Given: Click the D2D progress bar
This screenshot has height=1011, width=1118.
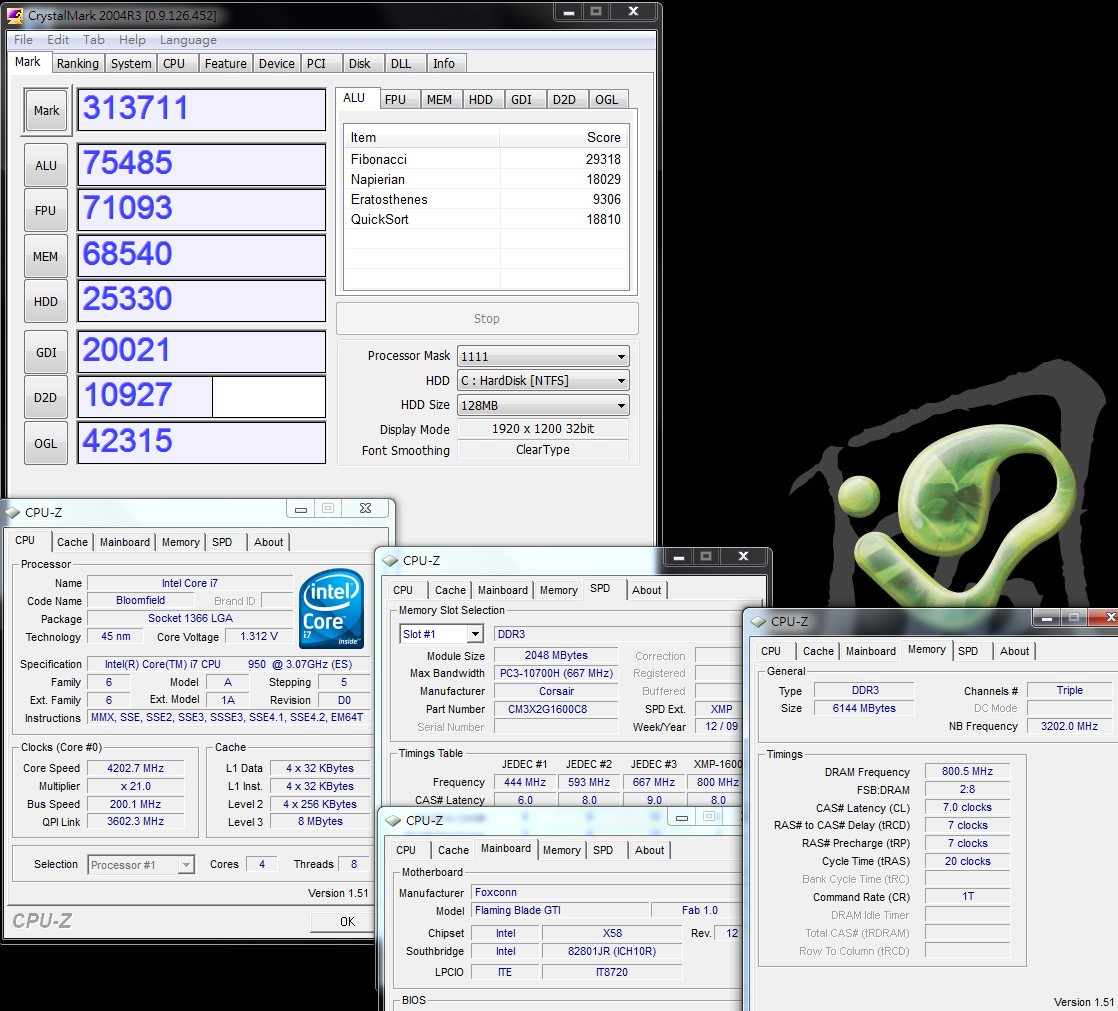Looking at the screenshot, I should 202,397.
